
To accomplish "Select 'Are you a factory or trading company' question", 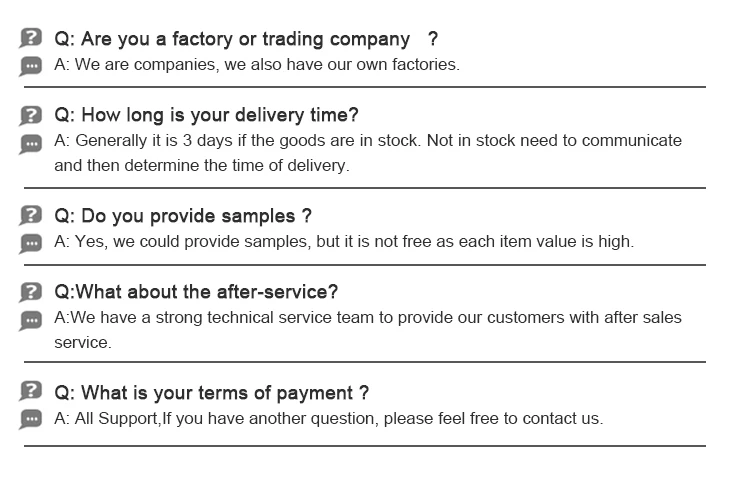I will click(x=245, y=39).
